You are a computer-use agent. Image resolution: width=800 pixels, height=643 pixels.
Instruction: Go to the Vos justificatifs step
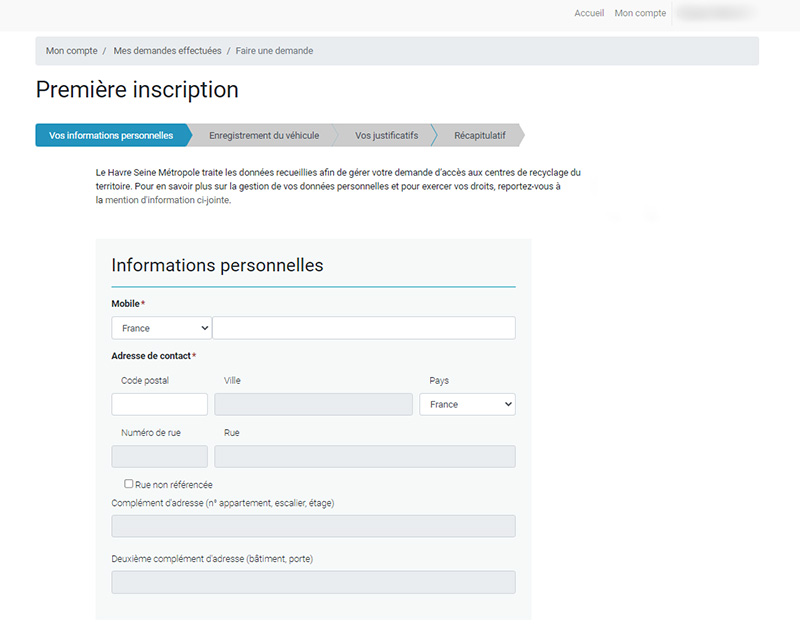(x=386, y=135)
